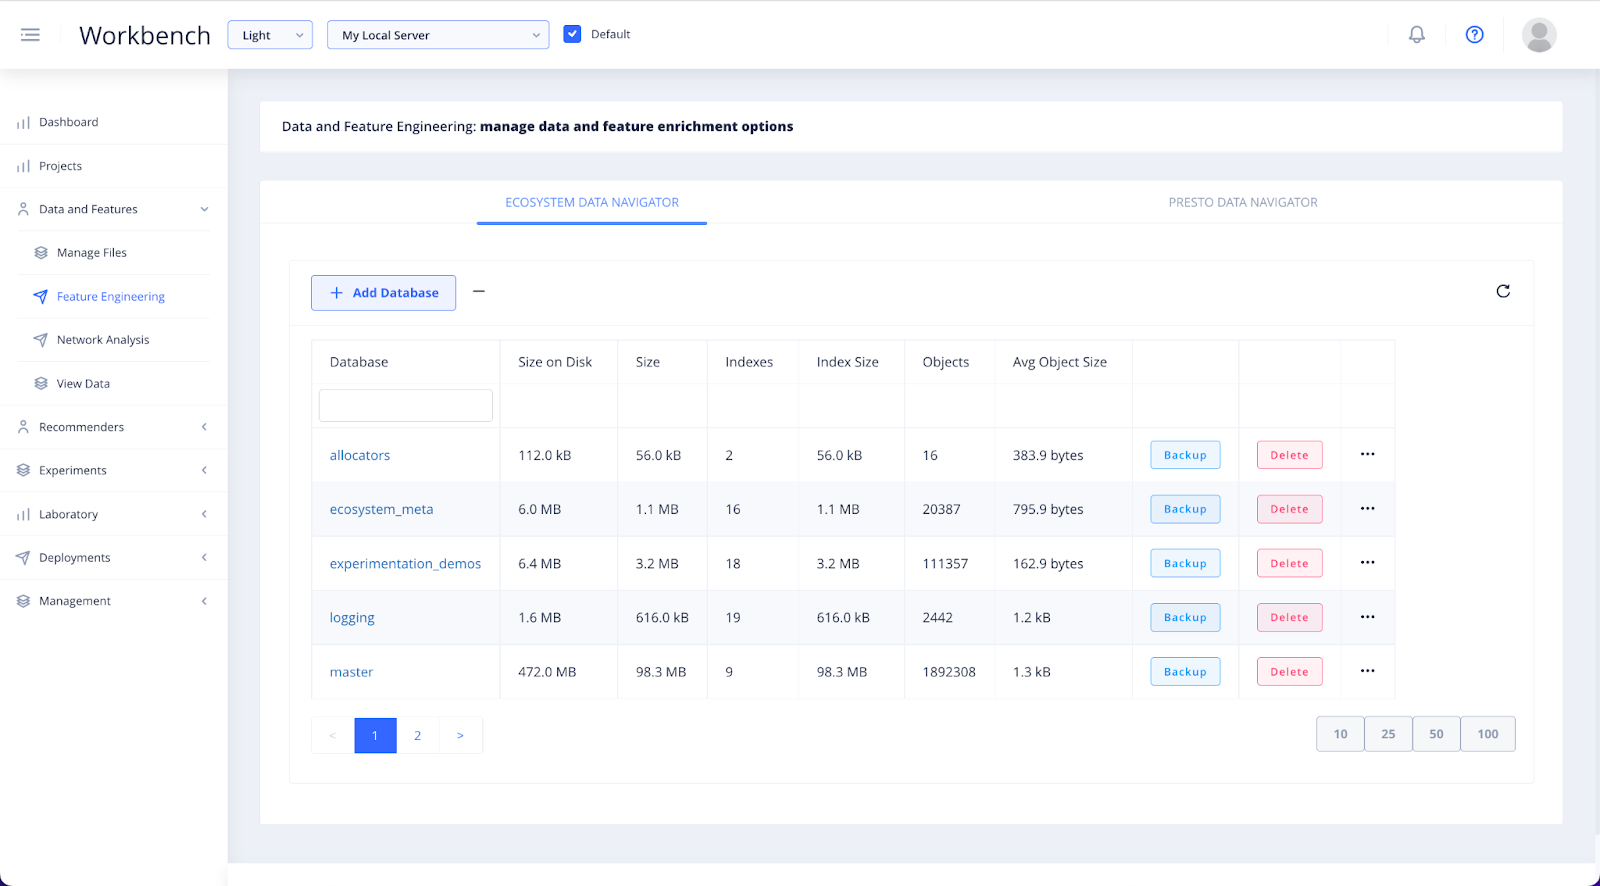
Task: Switch to Ecosystem Data Navigator tab
Action: pos(592,203)
